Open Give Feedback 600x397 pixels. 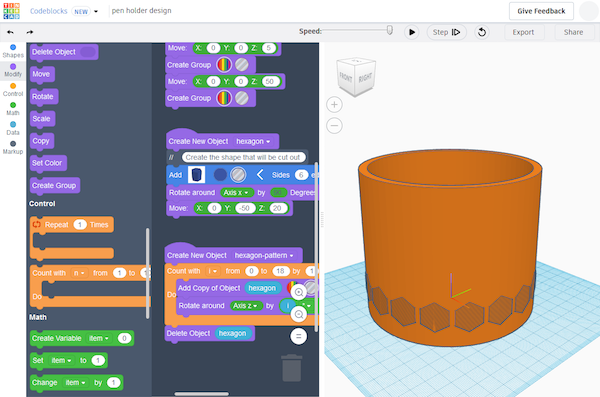[541, 11]
